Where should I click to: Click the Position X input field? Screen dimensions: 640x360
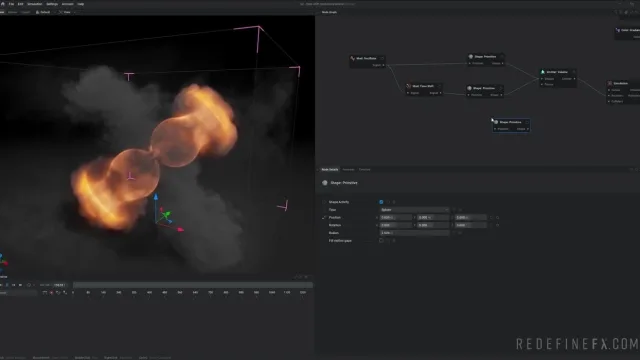[x=395, y=218]
